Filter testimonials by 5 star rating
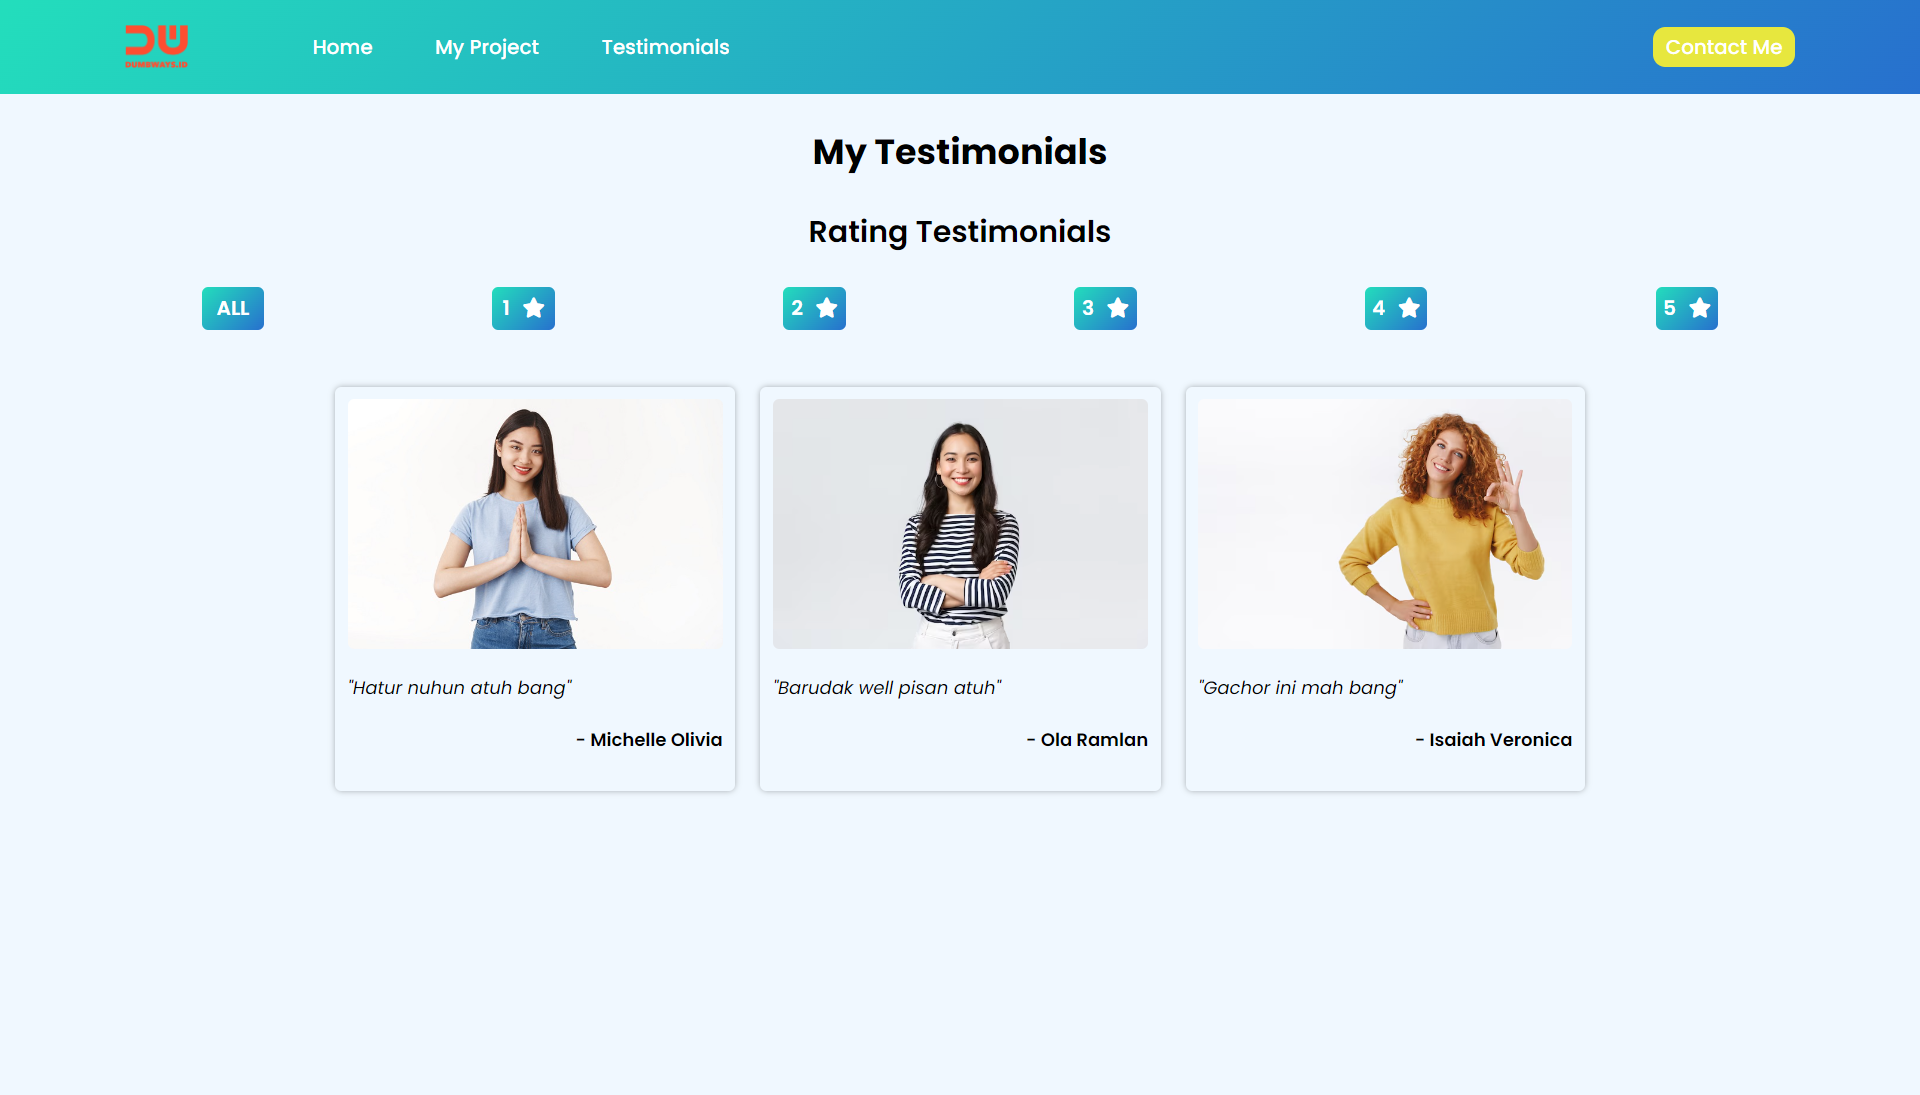Viewport: 1920px width, 1095px height. (1686, 308)
